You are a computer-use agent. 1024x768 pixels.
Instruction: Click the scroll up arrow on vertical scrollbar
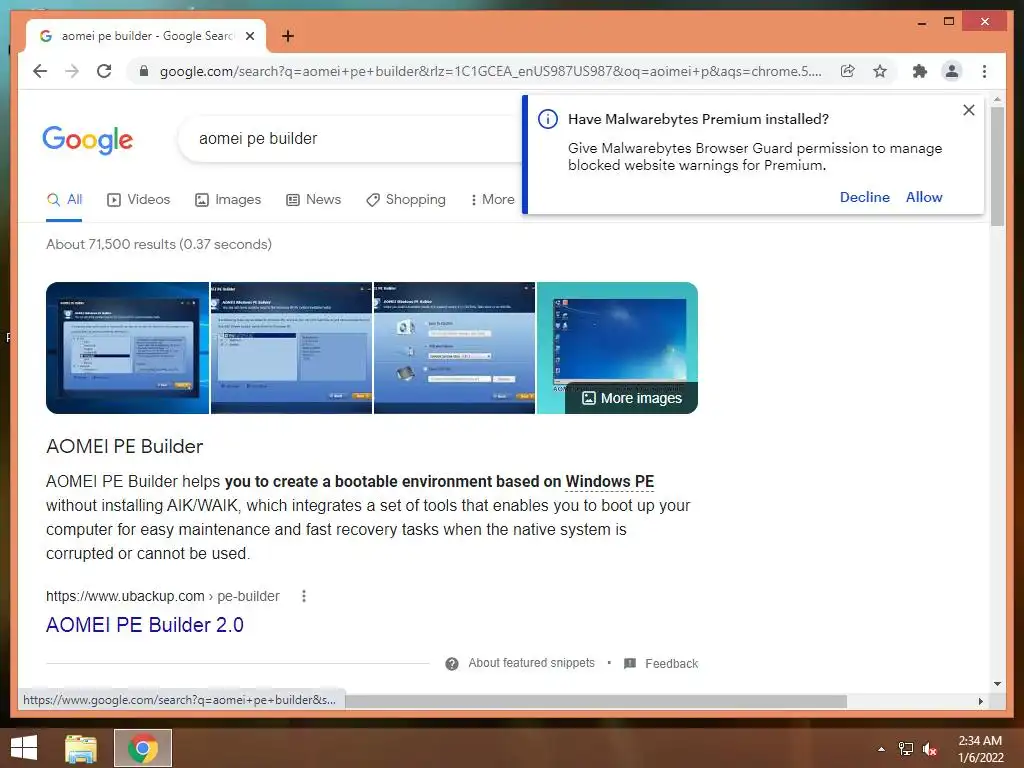[997, 99]
